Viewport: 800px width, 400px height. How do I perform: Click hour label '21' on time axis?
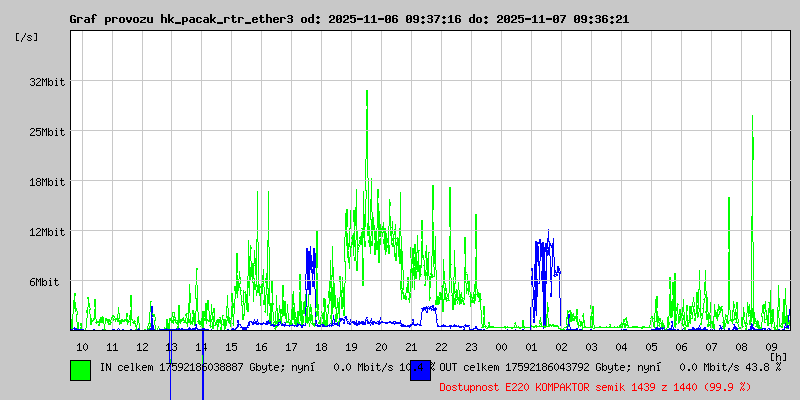pyautogui.click(x=411, y=347)
